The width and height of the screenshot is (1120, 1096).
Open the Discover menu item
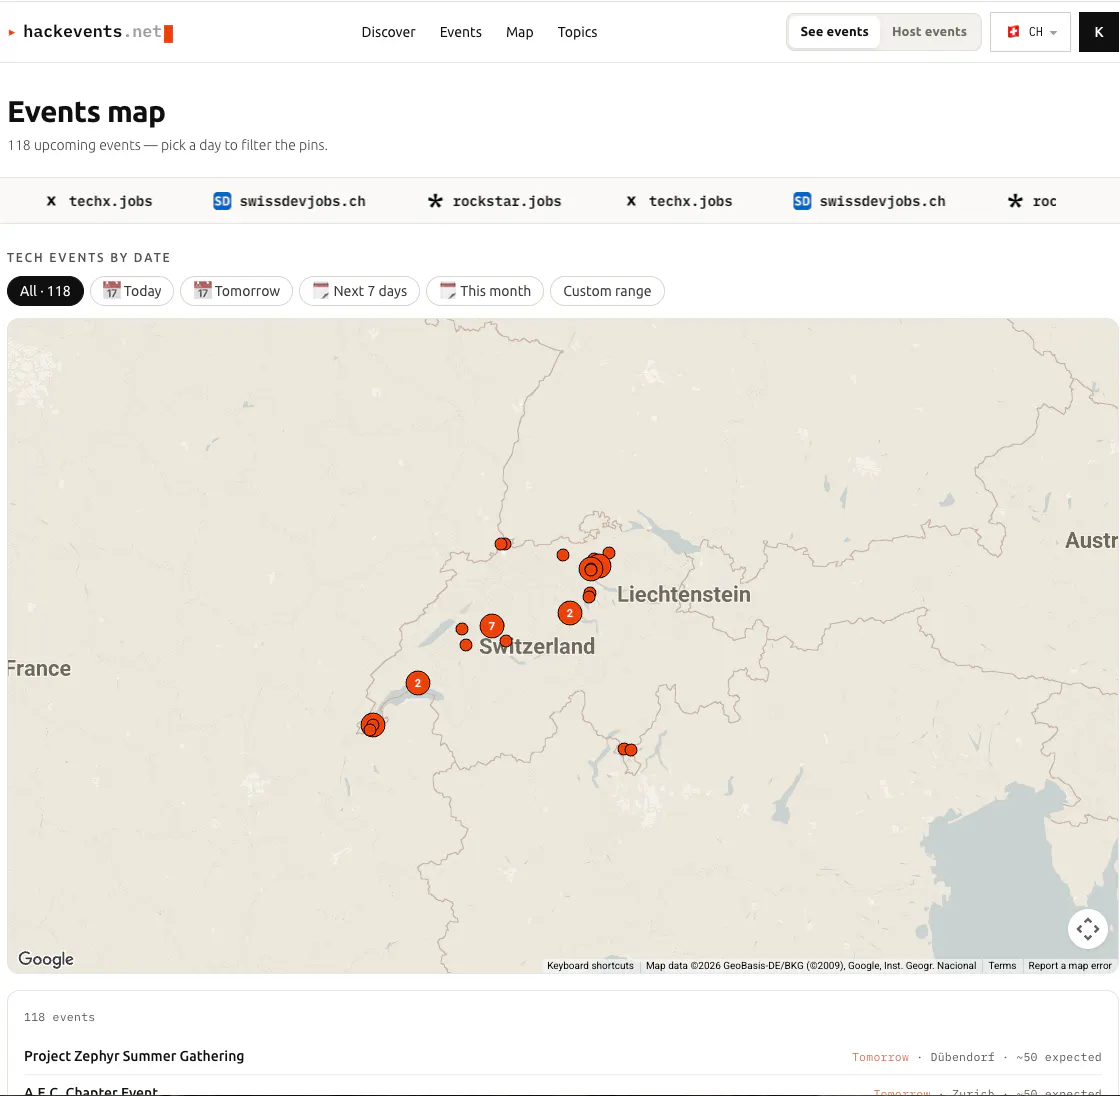coord(388,32)
